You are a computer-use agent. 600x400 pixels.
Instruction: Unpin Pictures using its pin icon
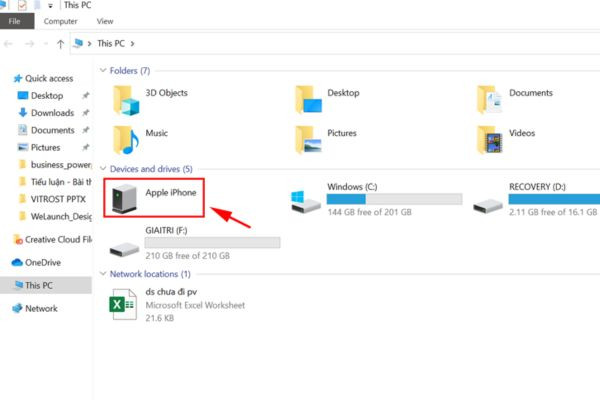click(86, 147)
